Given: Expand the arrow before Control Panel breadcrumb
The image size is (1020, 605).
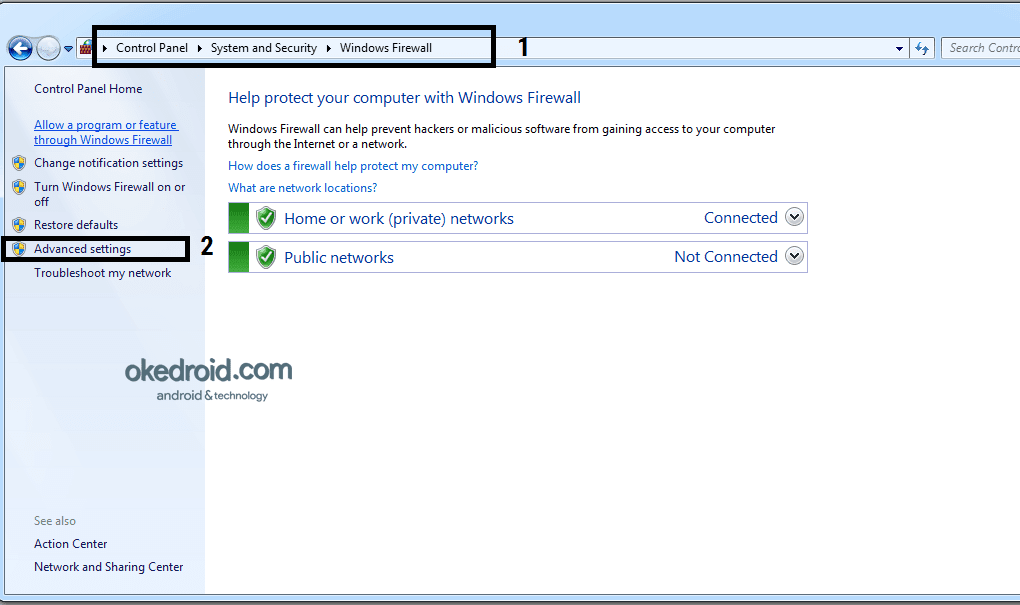Looking at the screenshot, I should point(105,48).
